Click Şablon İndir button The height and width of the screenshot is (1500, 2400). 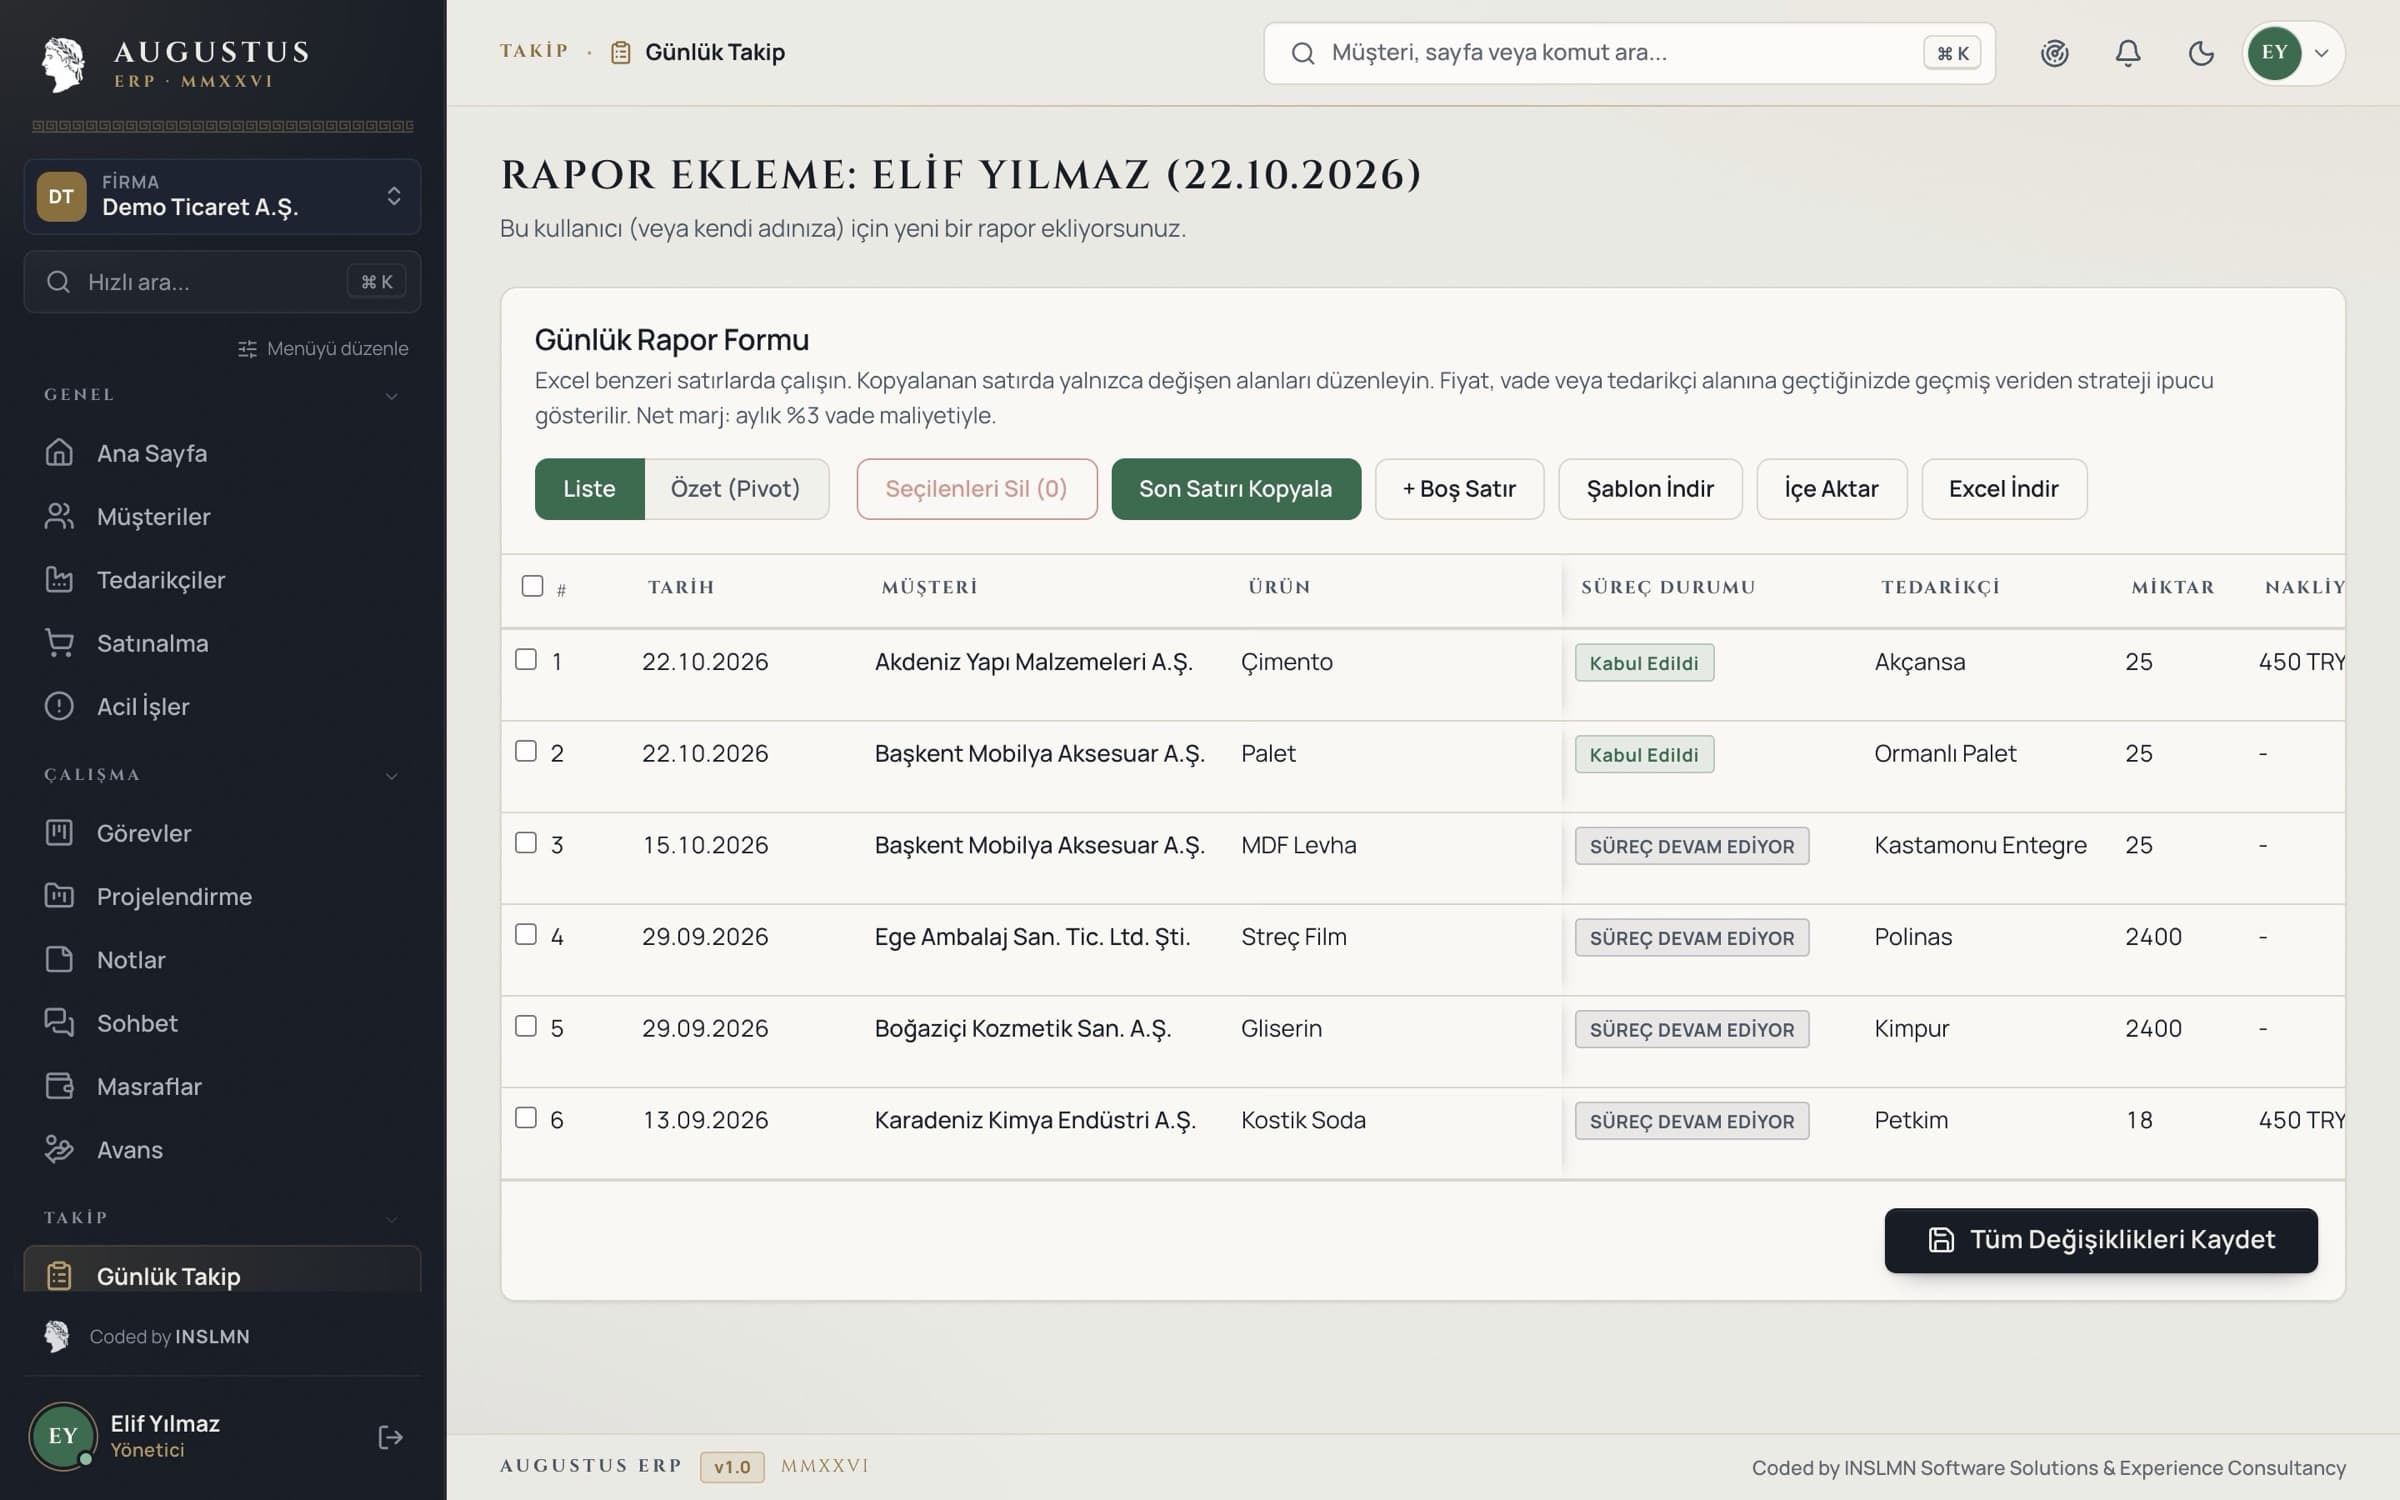(x=1650, y=489)
